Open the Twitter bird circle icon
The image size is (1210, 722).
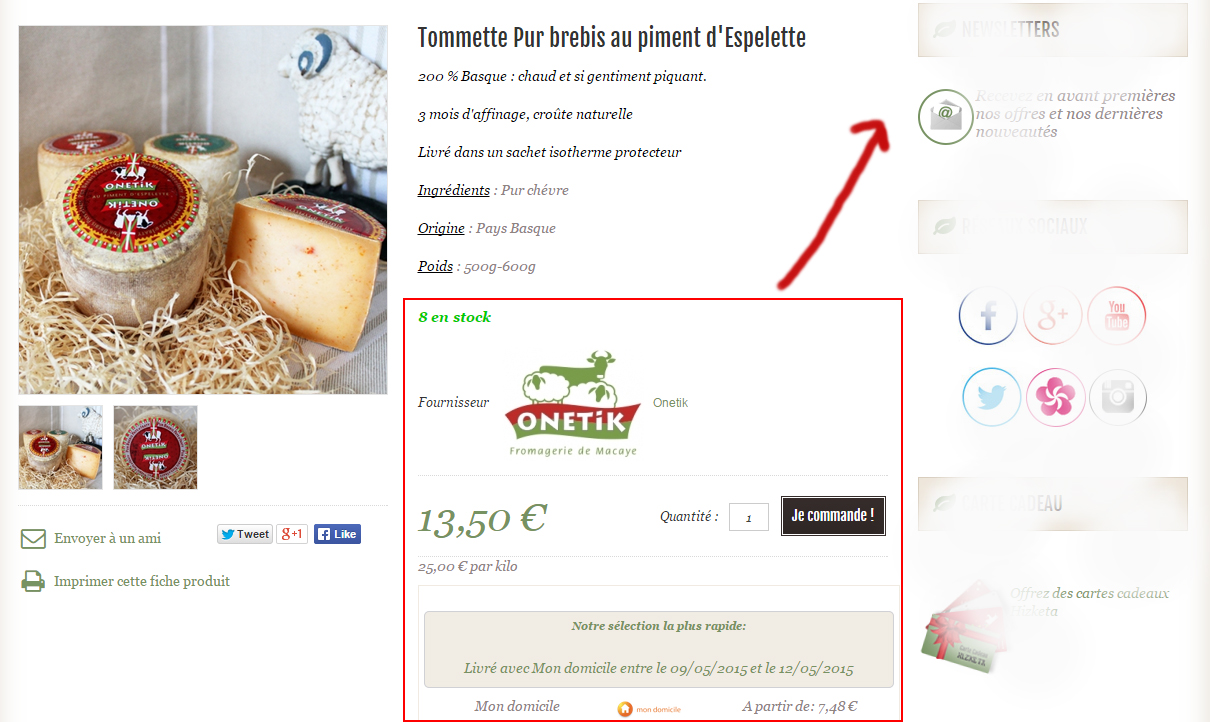[991, 397]
